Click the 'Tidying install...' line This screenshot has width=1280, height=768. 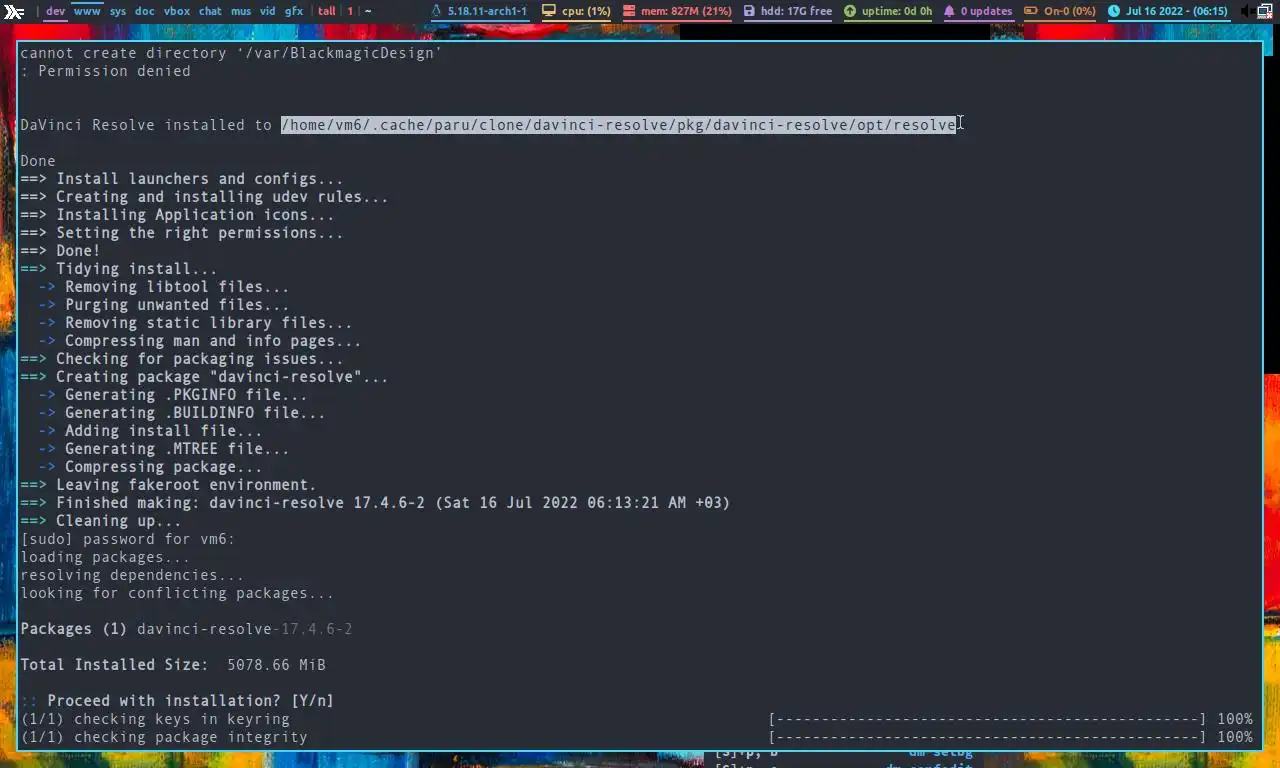point(119,269)
